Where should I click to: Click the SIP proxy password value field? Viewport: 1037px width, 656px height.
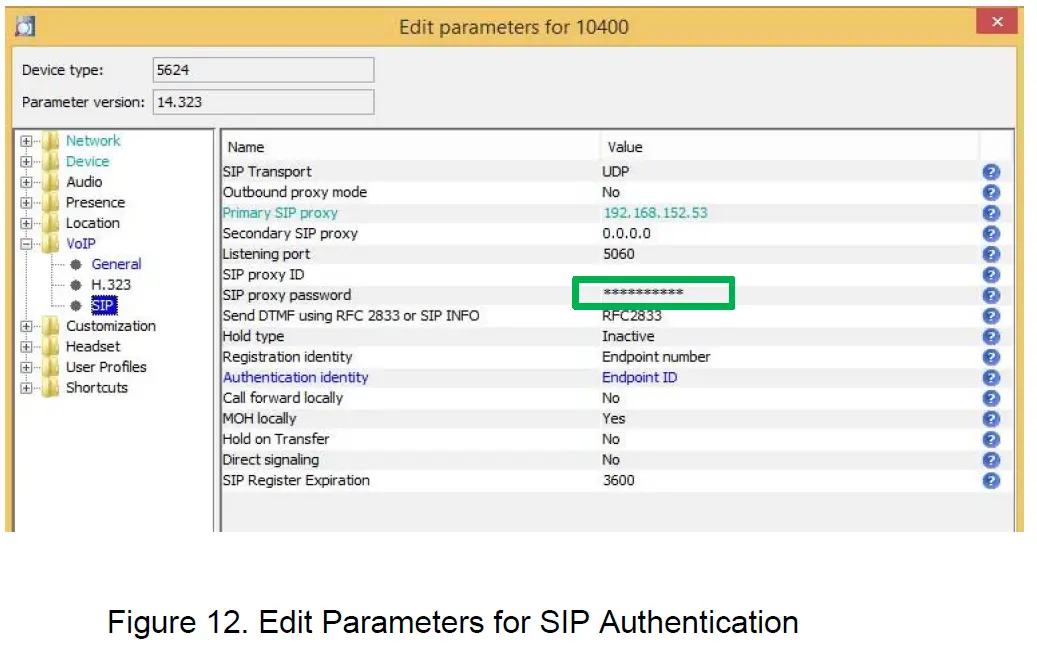pos(653,294)
